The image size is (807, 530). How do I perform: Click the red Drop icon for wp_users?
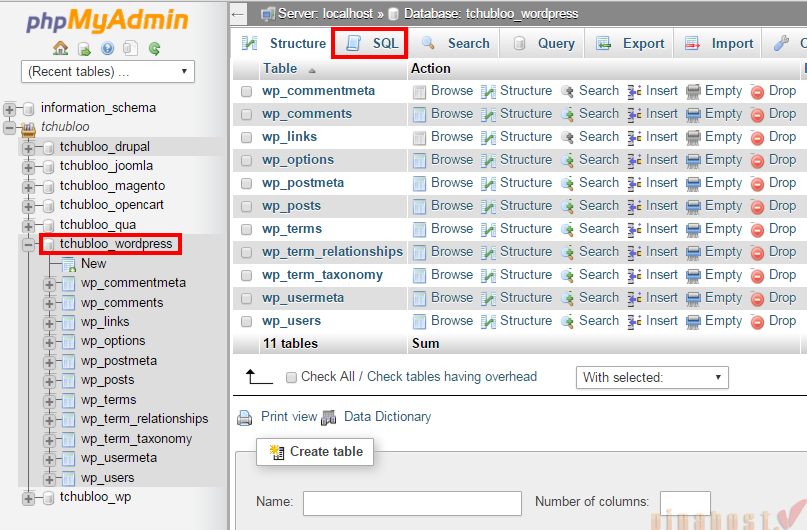(x=757, y=322)
